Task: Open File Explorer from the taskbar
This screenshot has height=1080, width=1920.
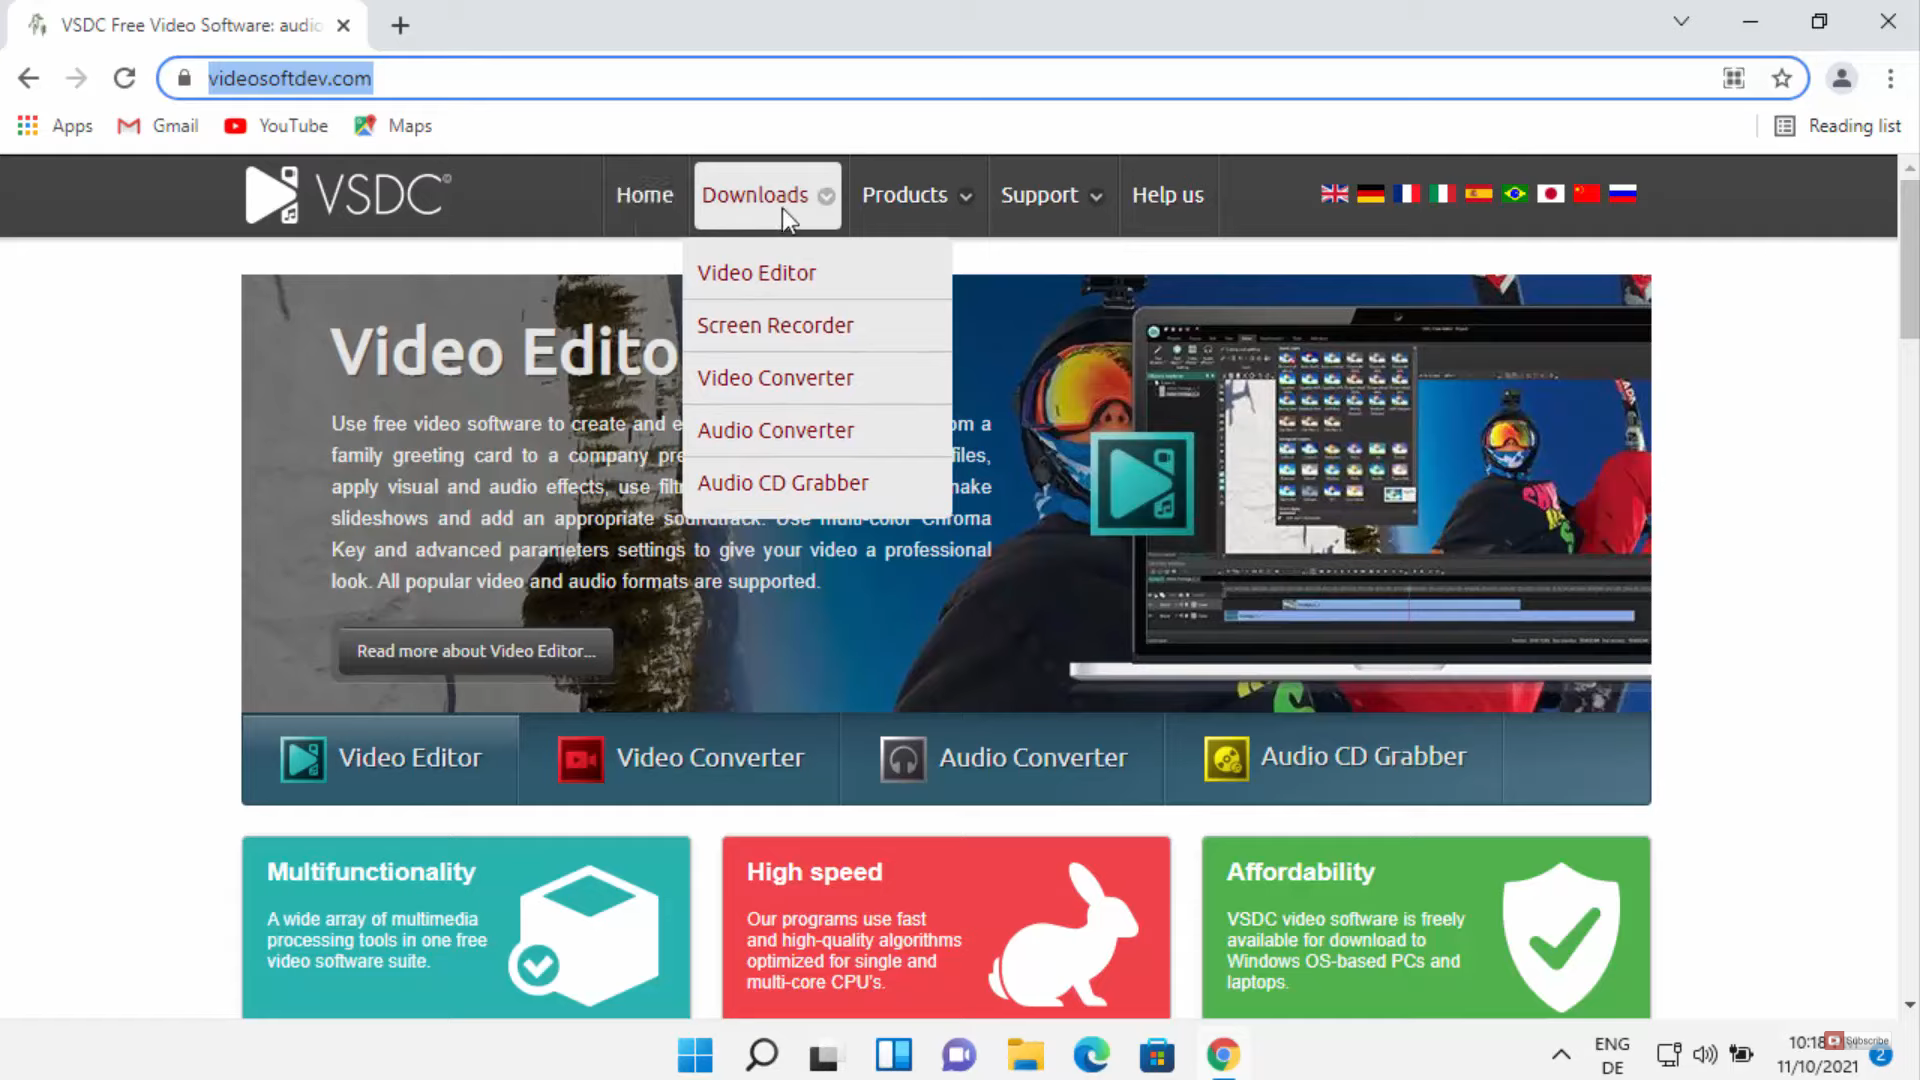Action: coord(1025,1055)
